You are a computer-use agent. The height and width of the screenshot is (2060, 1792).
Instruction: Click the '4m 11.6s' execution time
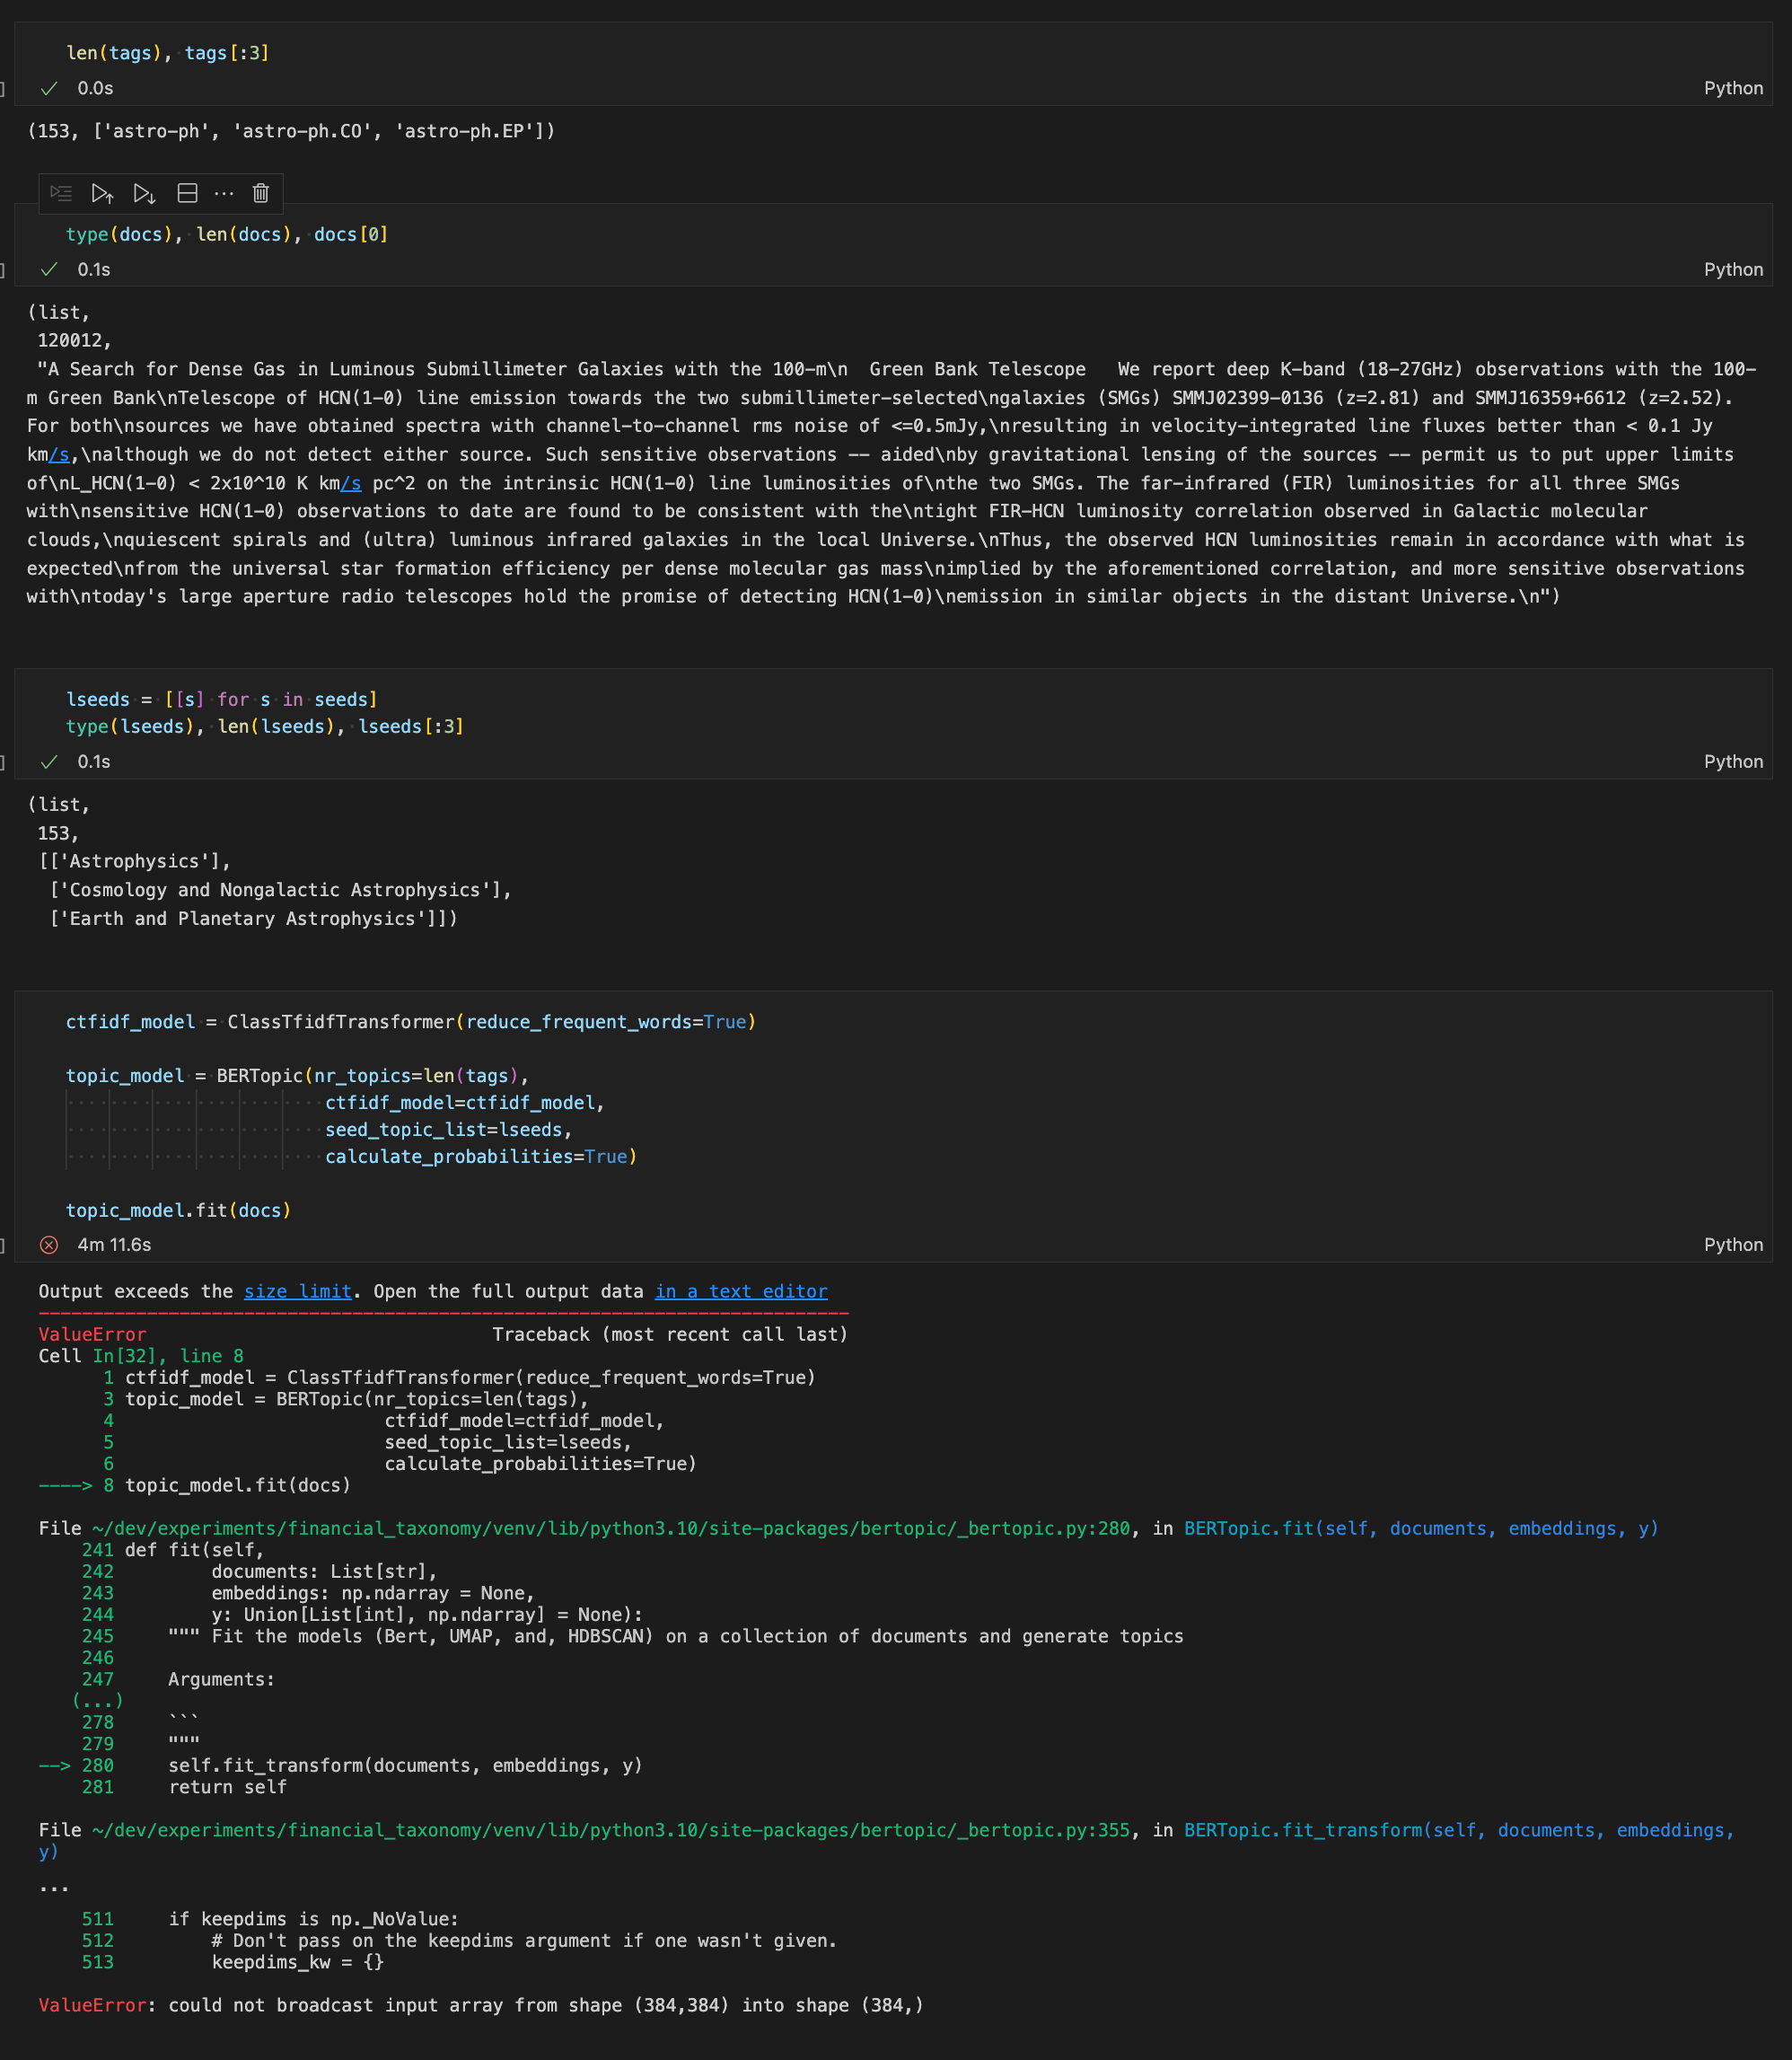point(114,1244)
